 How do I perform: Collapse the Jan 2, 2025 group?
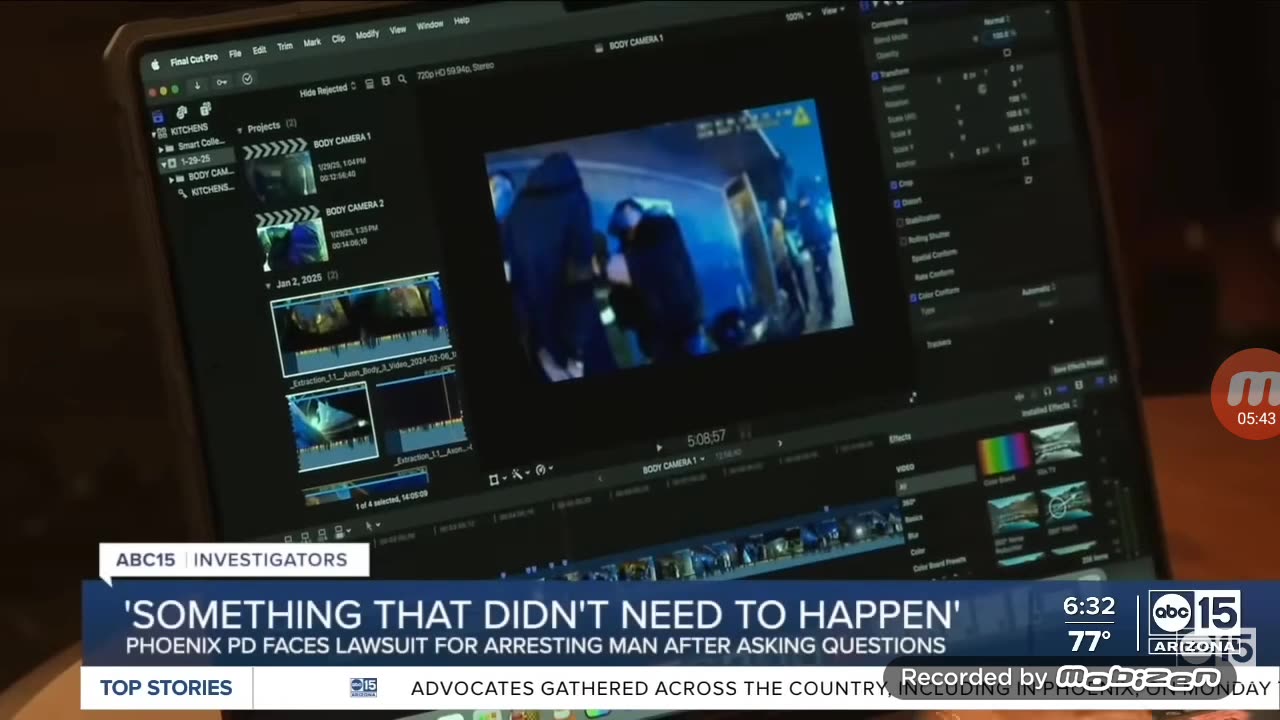pos(269,286)
